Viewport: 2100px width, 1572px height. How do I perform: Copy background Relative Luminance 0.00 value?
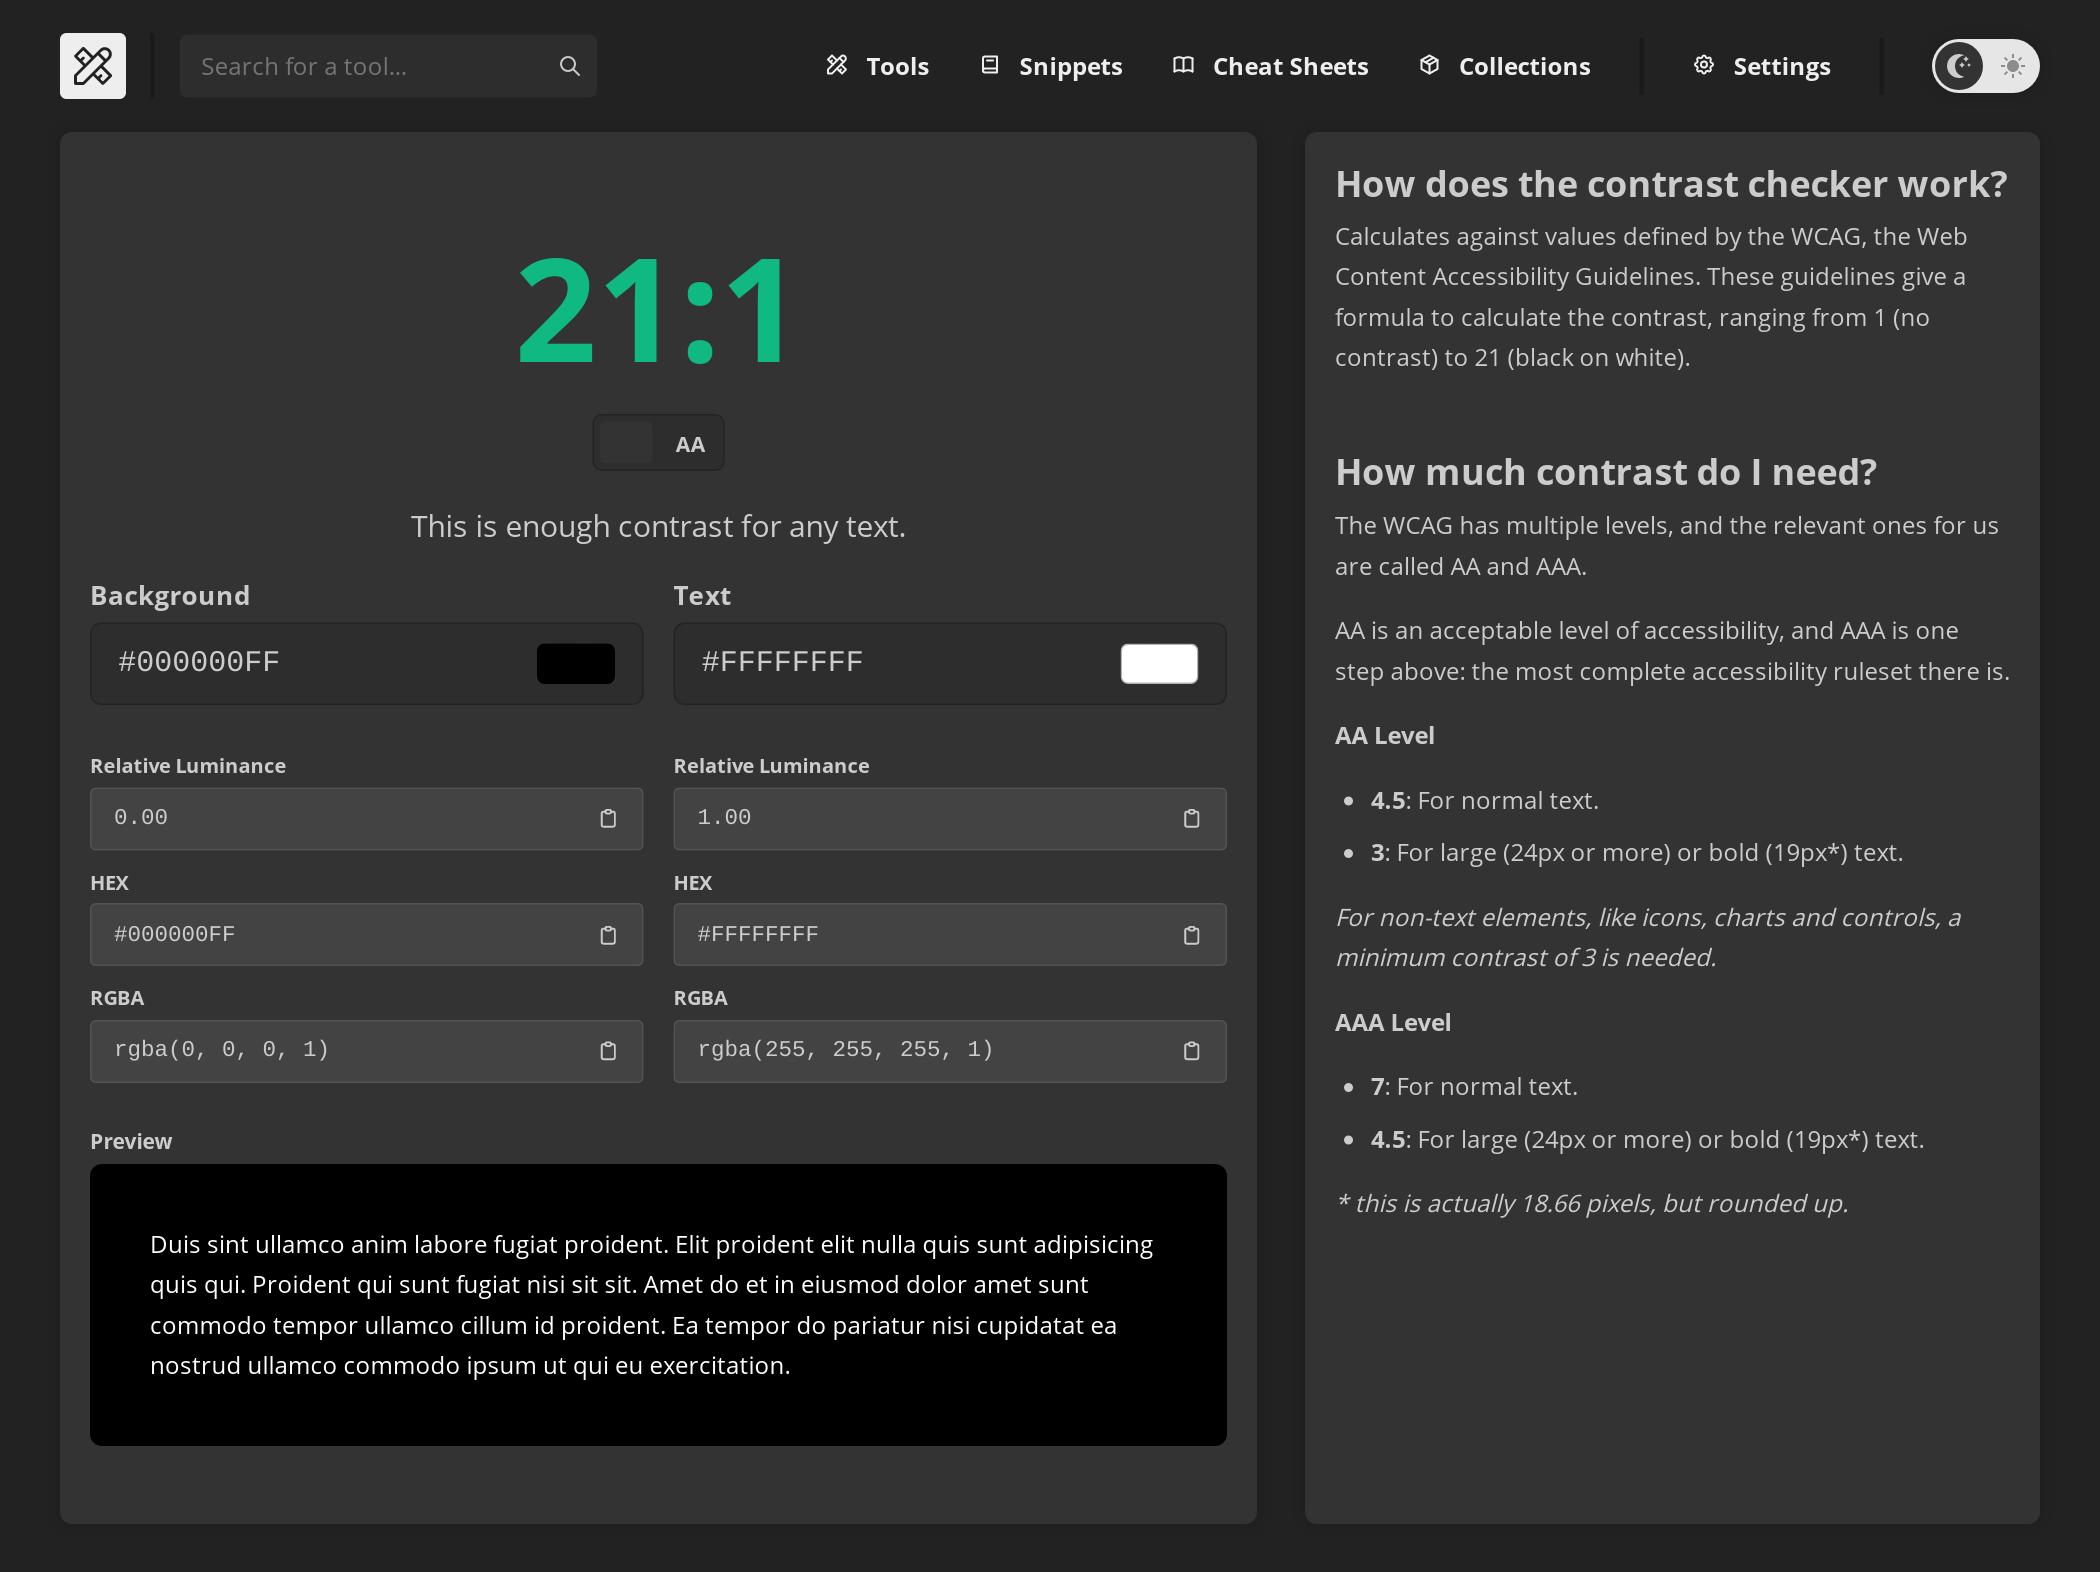click(x=608, y=819)
